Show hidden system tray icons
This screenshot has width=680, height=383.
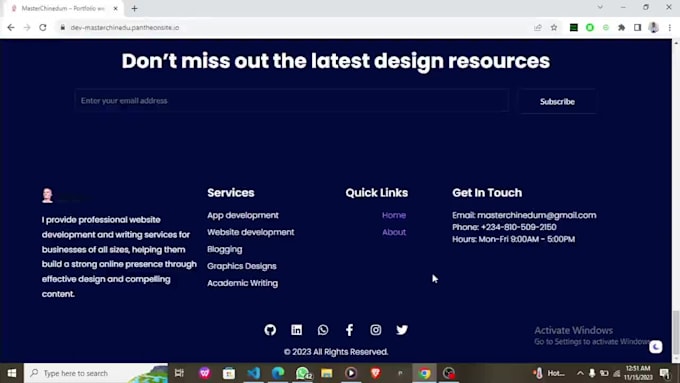click(580, 373)
